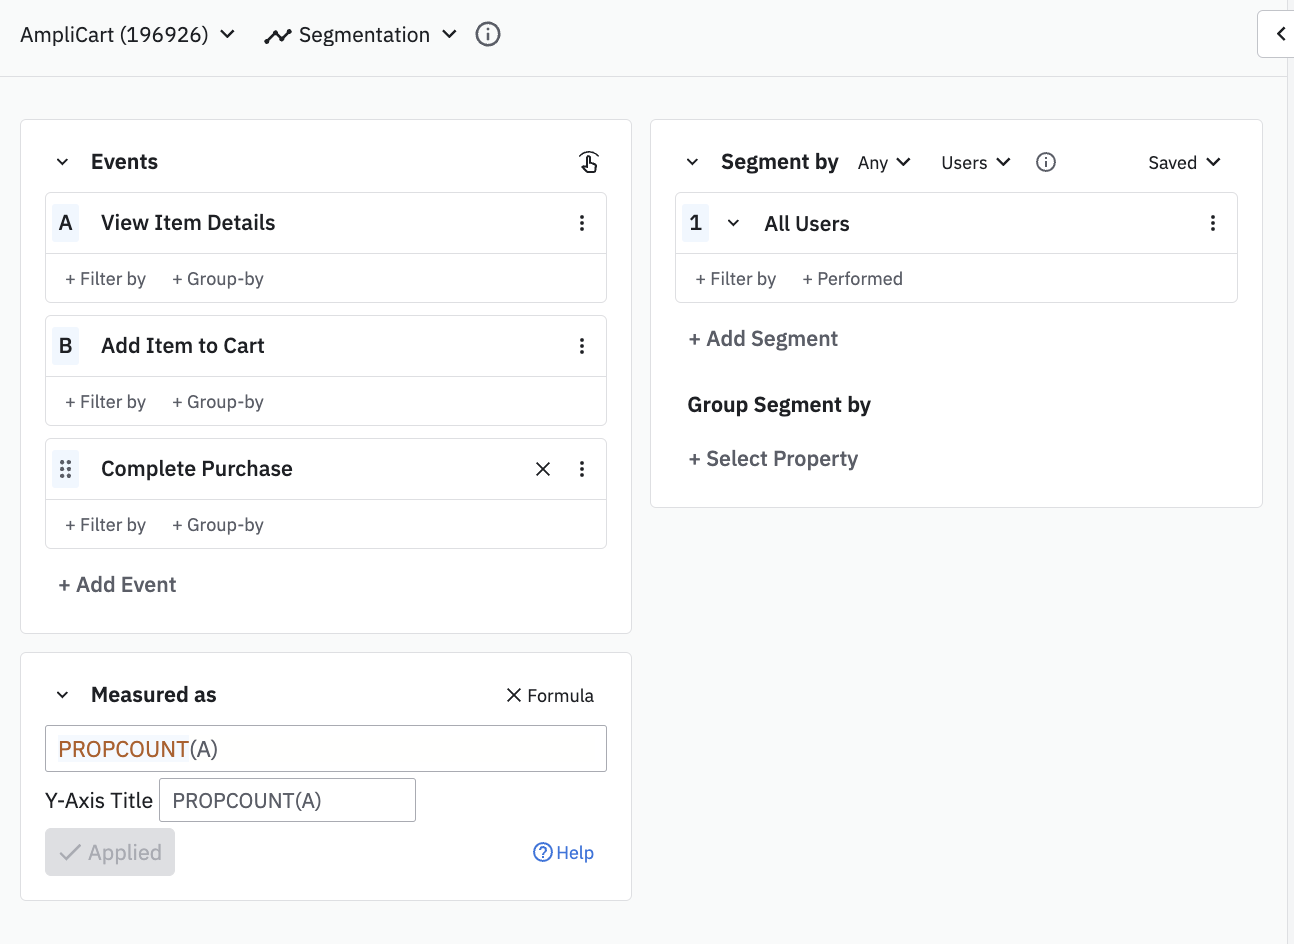The height and width of the screenshot is (944, 1294).
Task: Open options menu for View Item Details
Action: pyautogui.click(x=582, y=223)
